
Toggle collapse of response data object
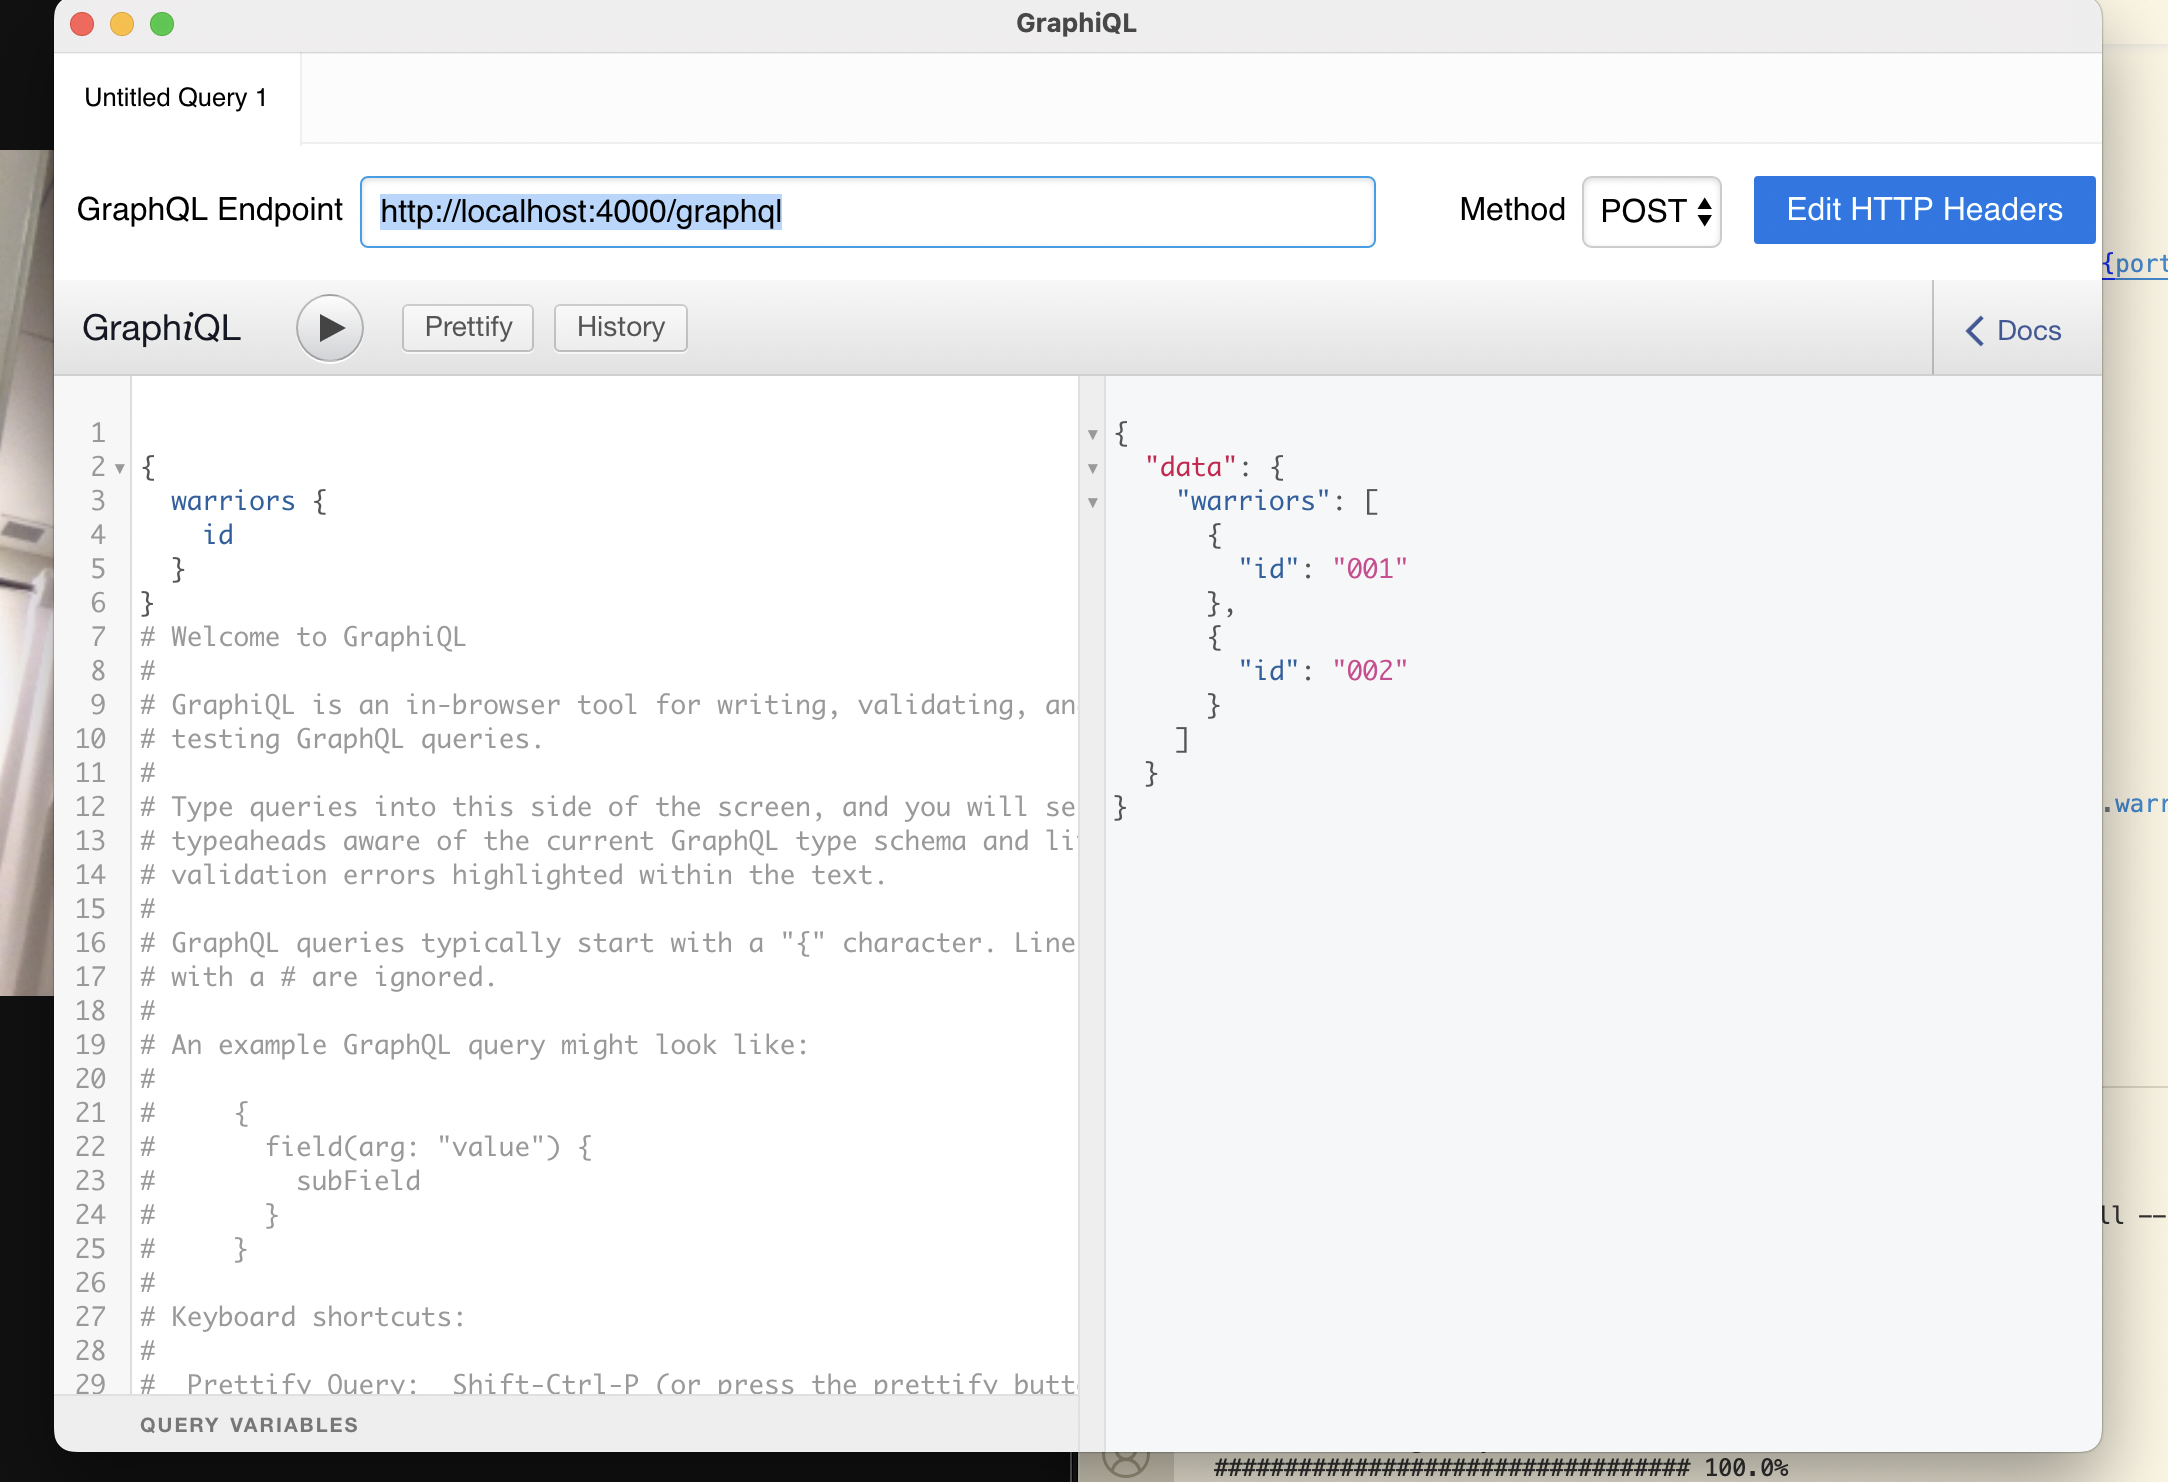click(x=1094, y=468)
